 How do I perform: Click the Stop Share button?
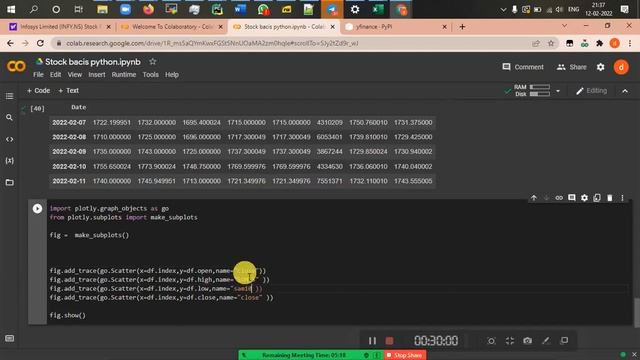[405, 355]
